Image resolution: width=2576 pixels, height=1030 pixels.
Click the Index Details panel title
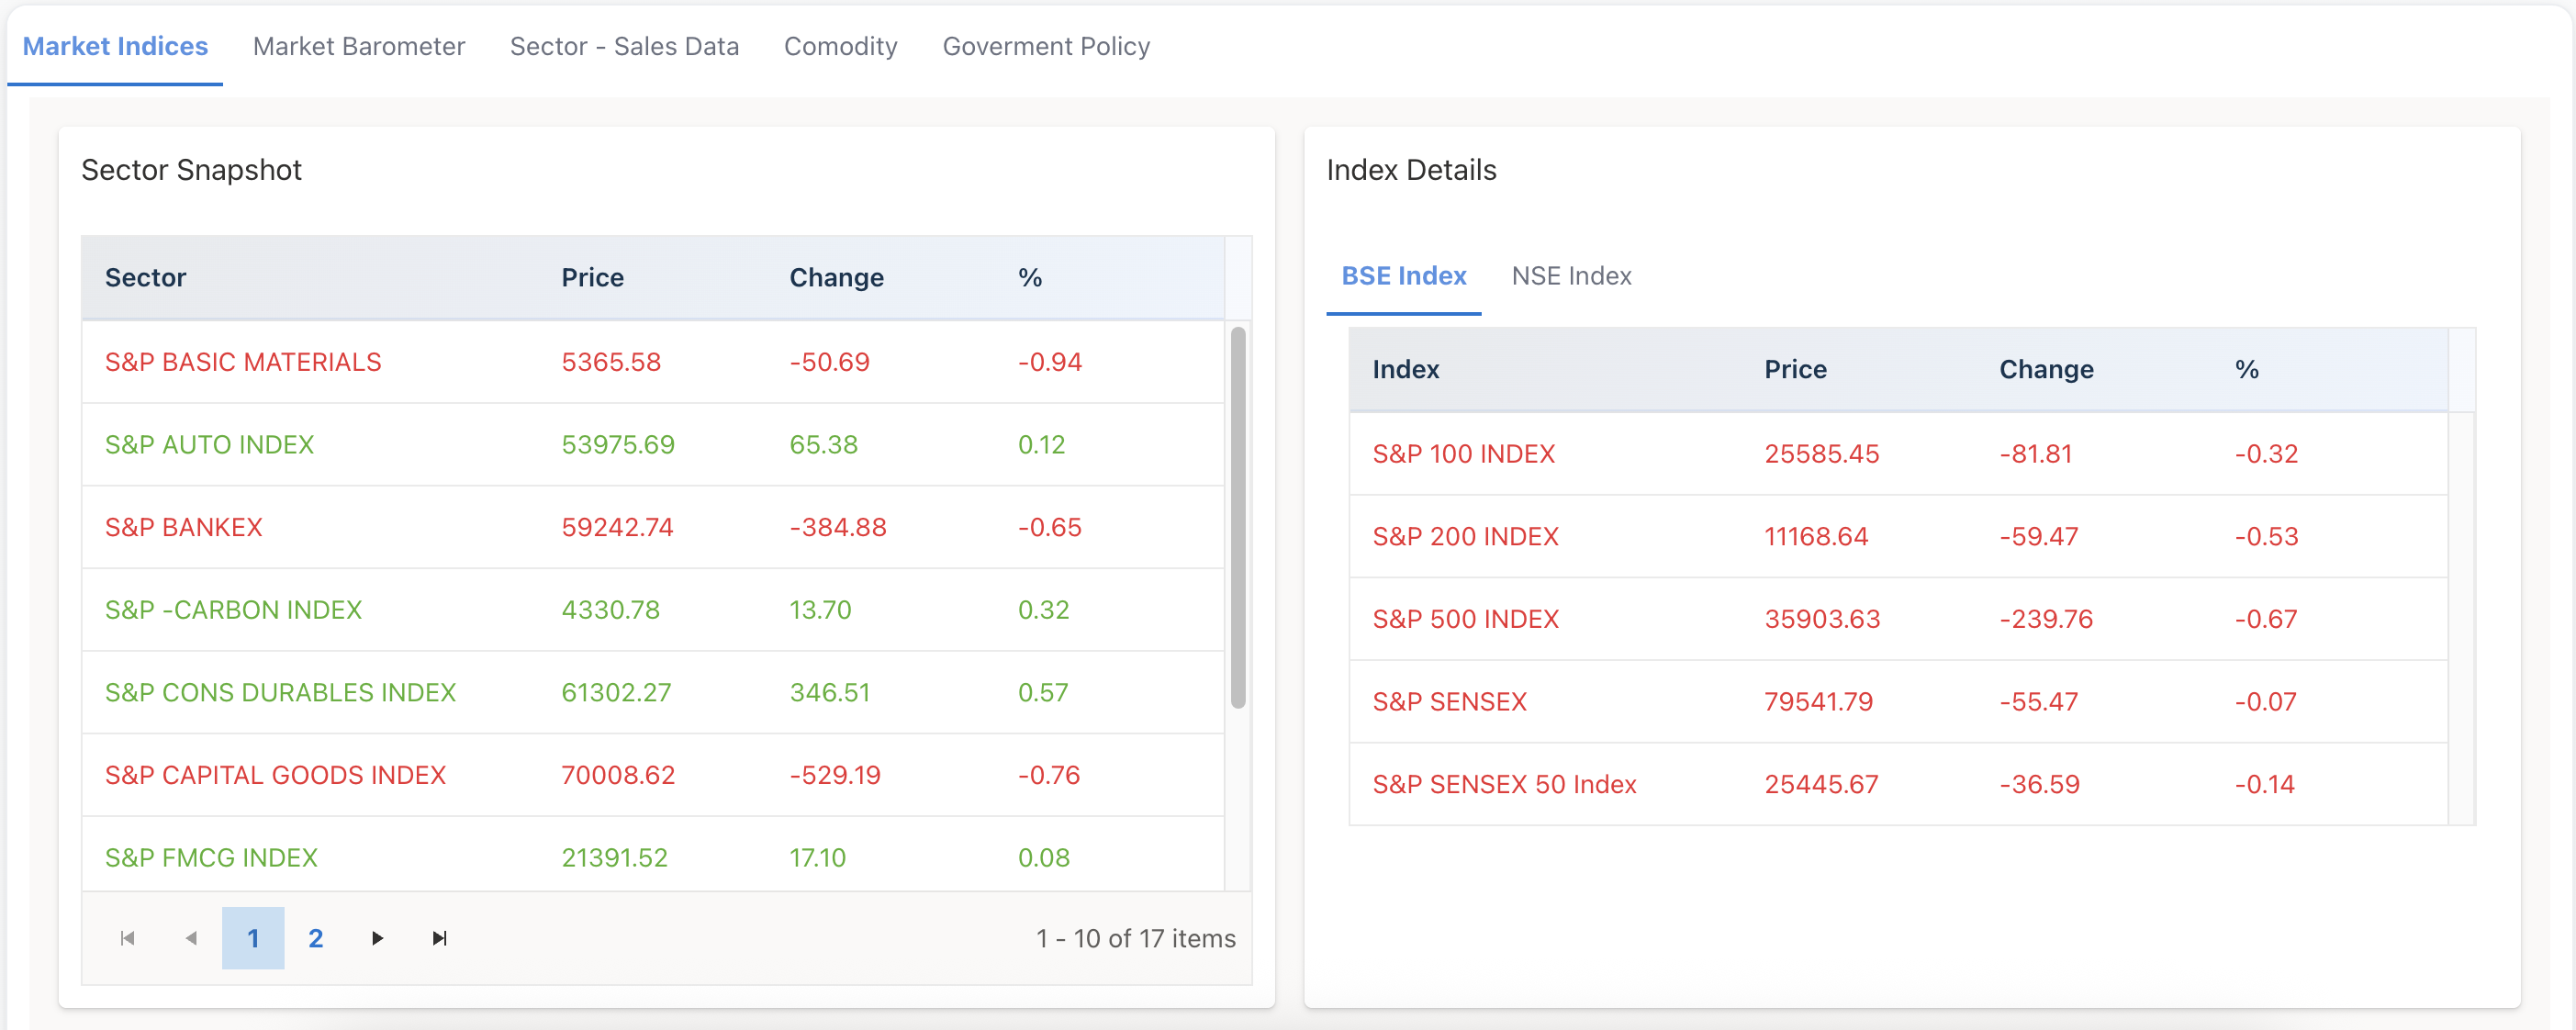point(1411,170)
